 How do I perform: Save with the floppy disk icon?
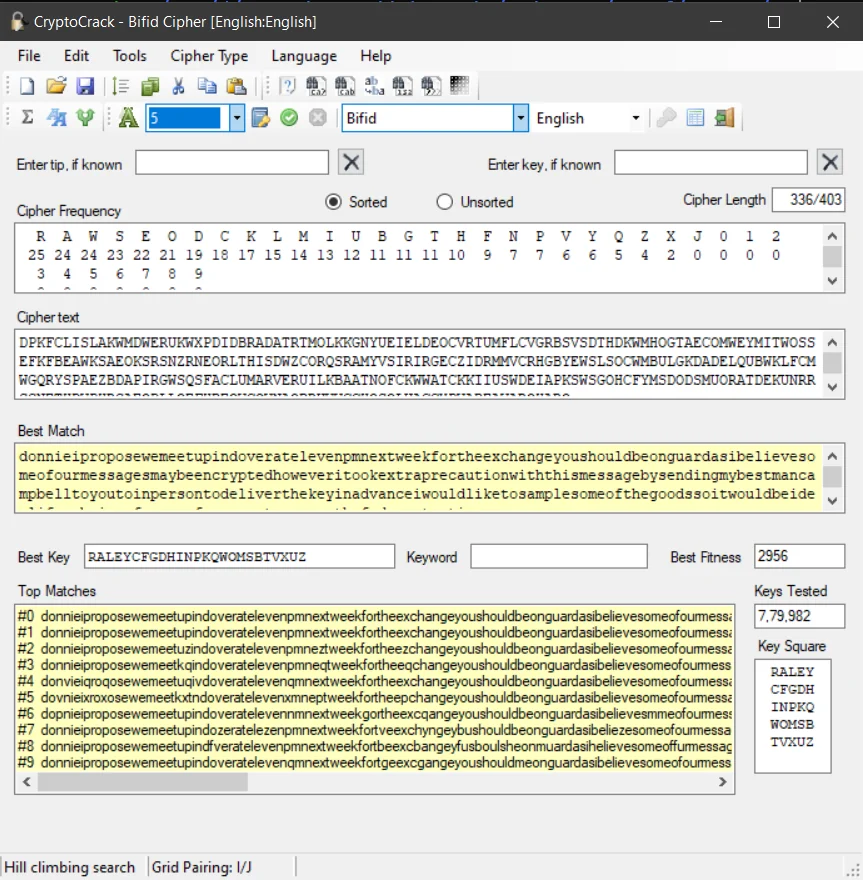tap(85, 86)
